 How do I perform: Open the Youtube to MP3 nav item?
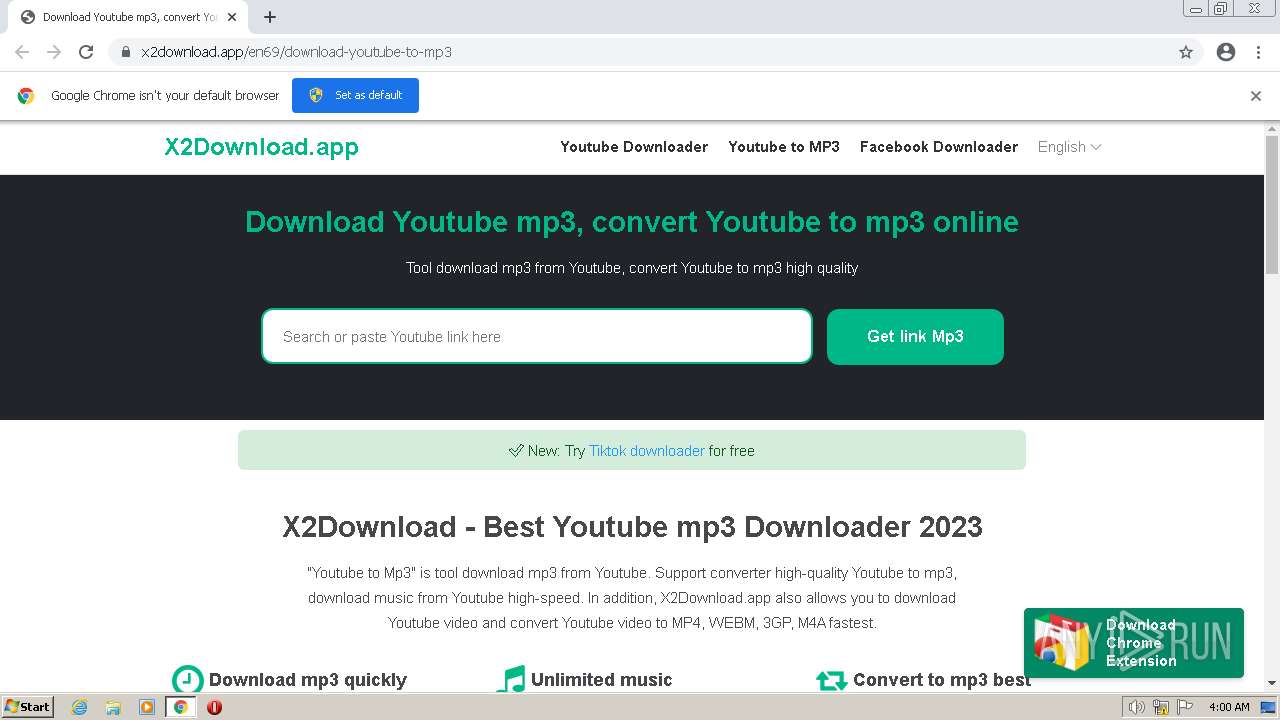(x=784, y=147)
